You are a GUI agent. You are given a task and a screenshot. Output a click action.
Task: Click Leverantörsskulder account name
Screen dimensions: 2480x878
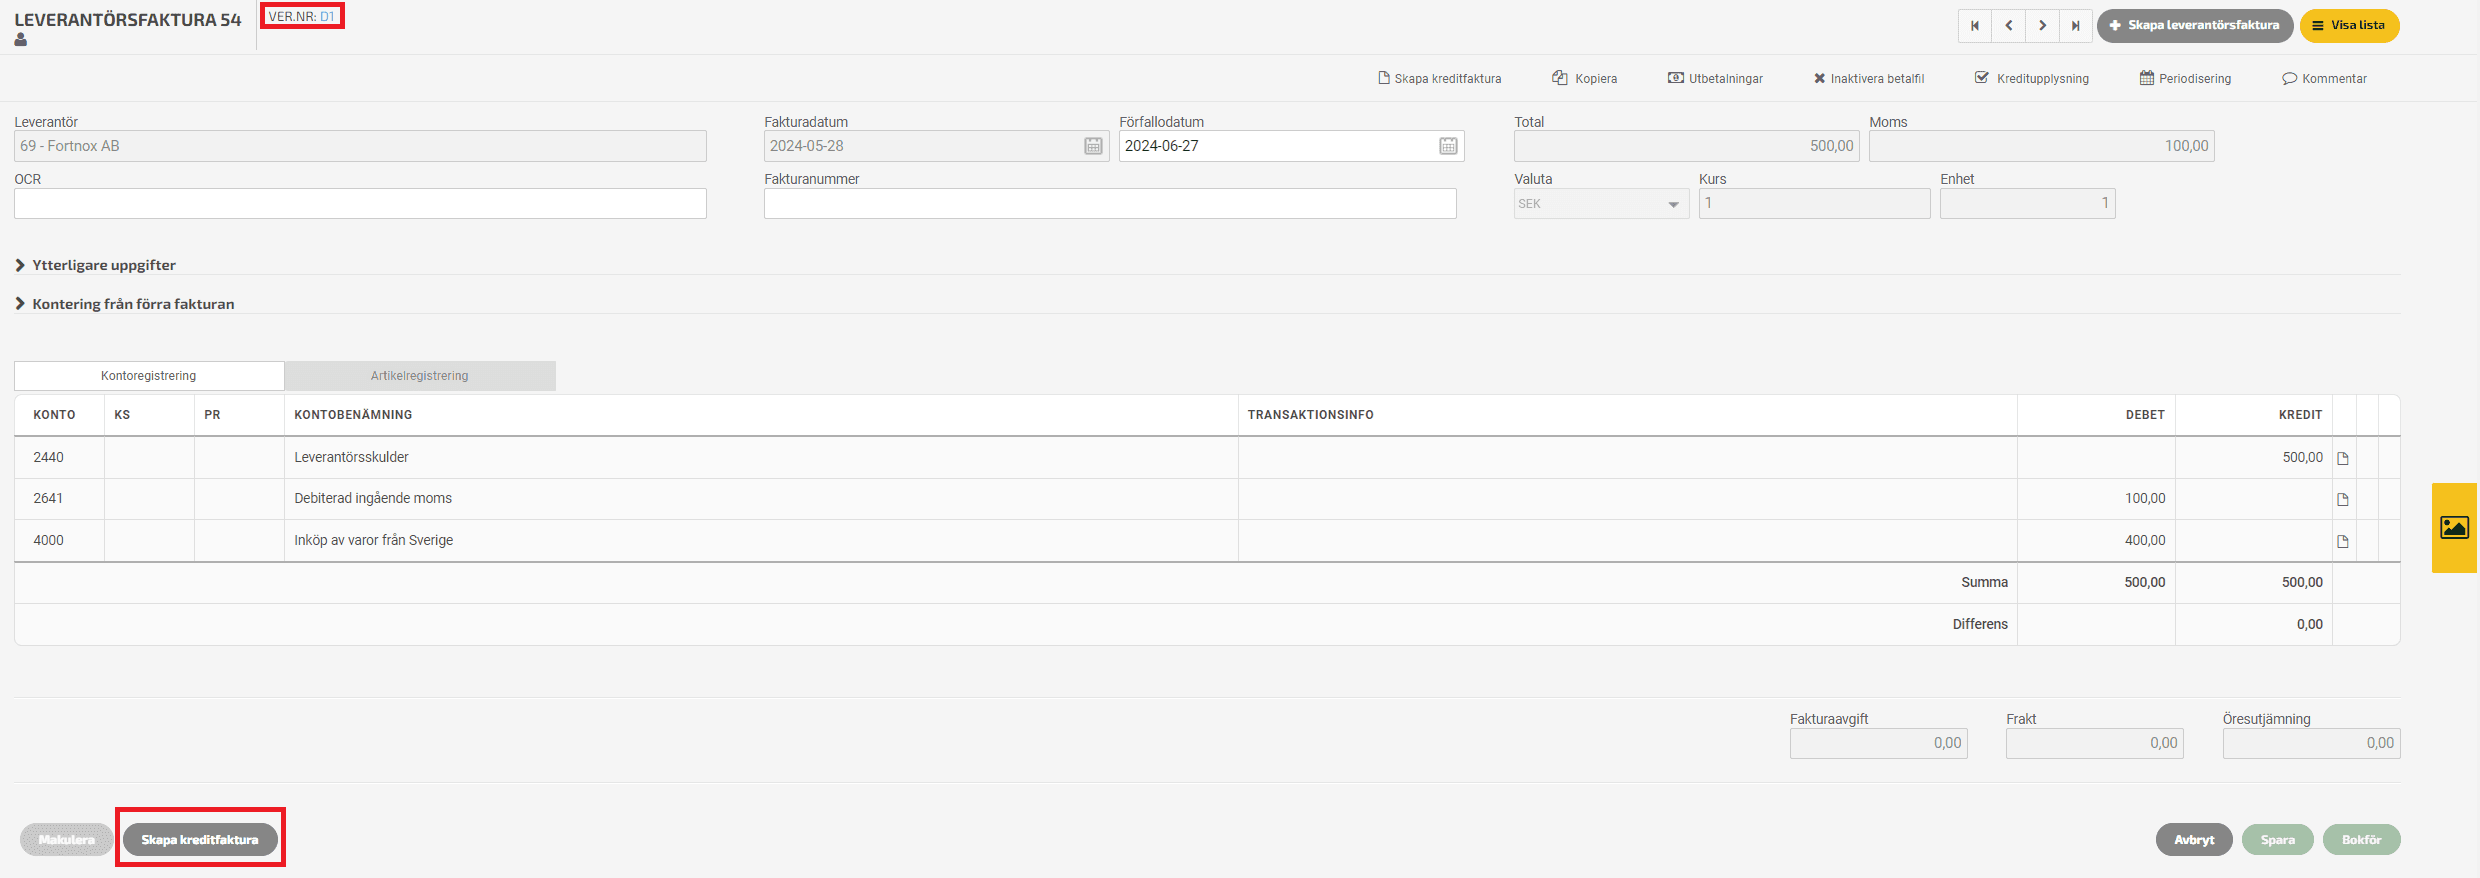pyautogui.click(x=351, y=458)
